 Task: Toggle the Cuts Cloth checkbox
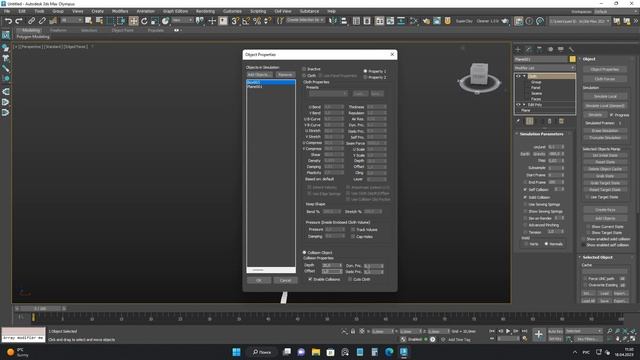tap(350, 279)
